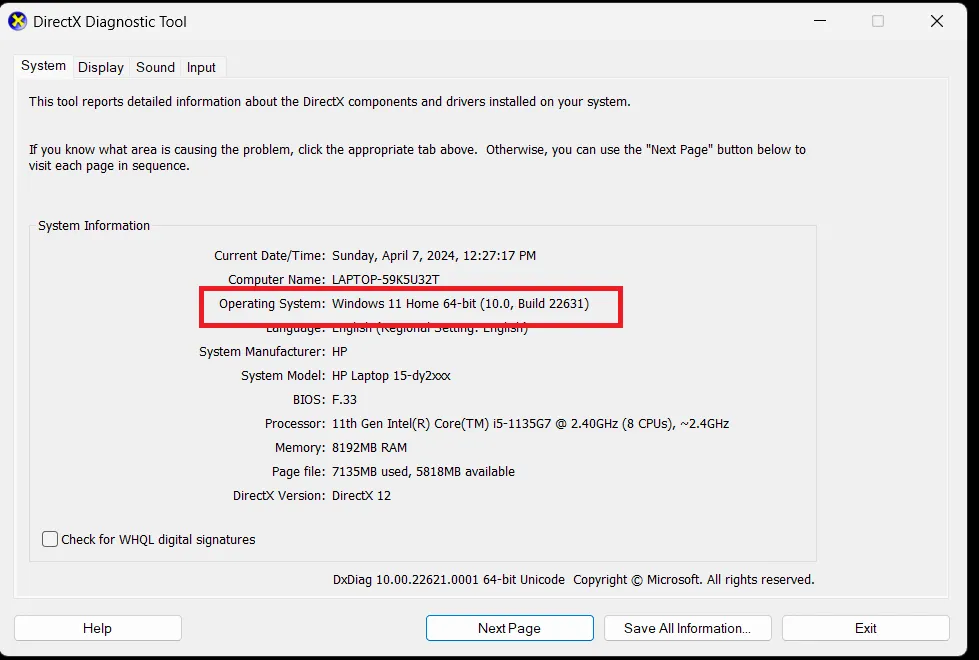Screen dimensions: 979x660
Task: Select the Memory 8192MB RAM line
Action: [x=368, y=447]
